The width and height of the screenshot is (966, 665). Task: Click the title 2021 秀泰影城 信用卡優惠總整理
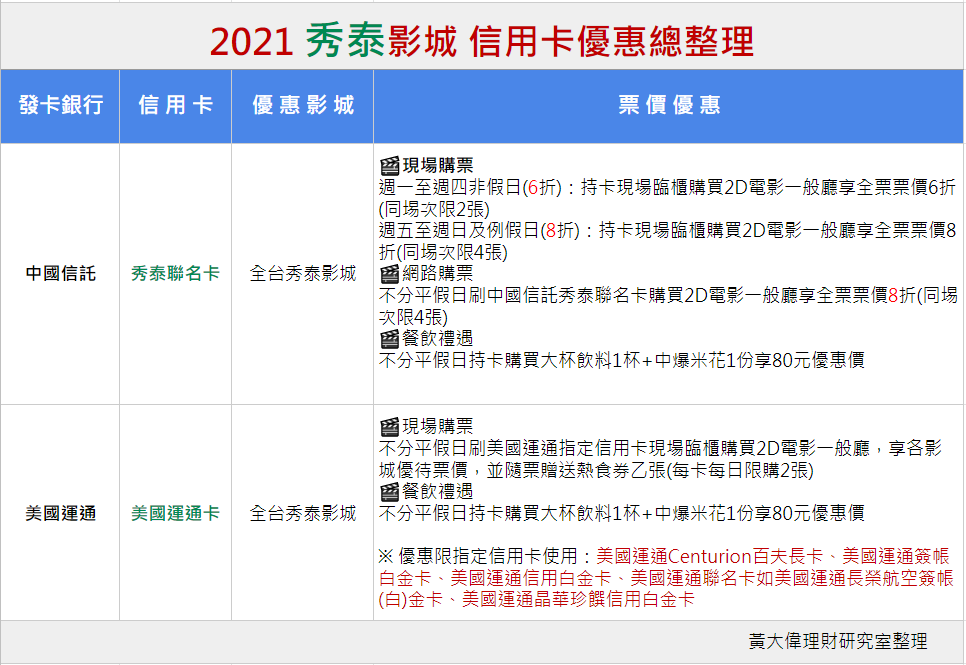tap(482, 41)
